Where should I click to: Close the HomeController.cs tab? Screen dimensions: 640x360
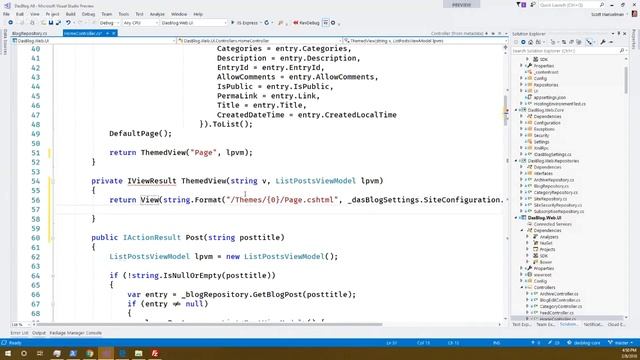tap(114, 33)
